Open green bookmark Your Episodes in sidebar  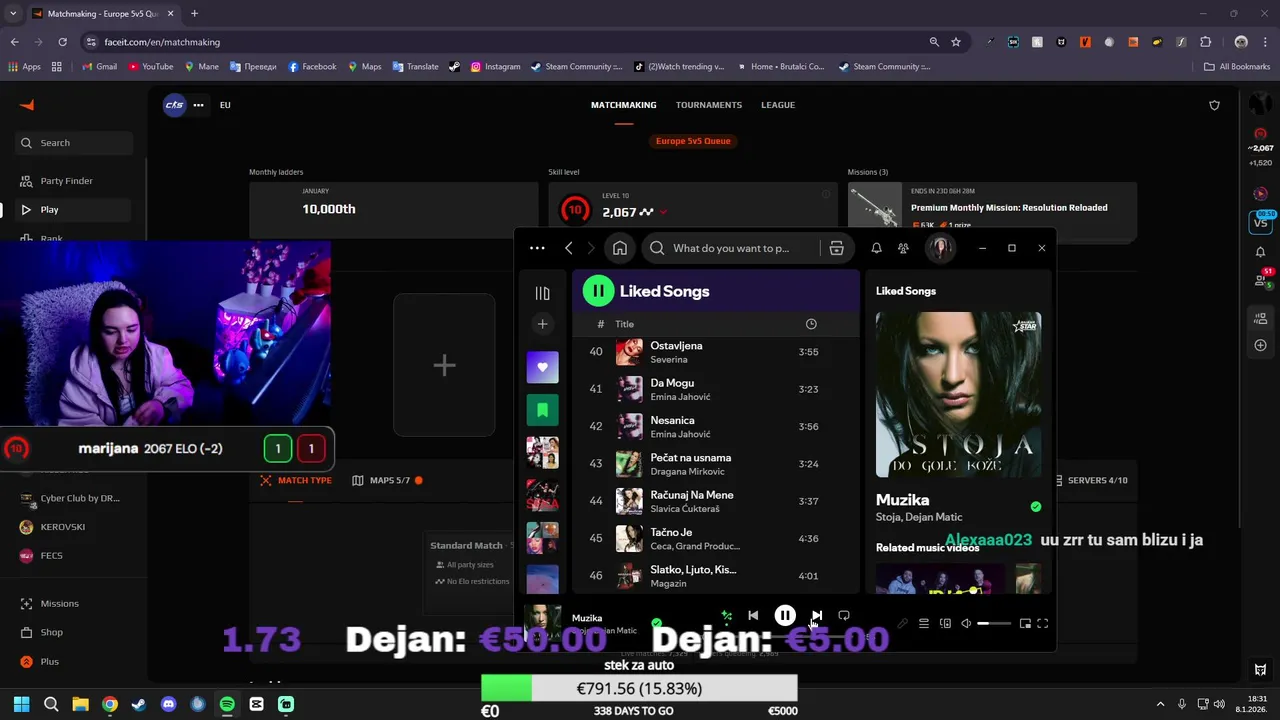point(543,410)
